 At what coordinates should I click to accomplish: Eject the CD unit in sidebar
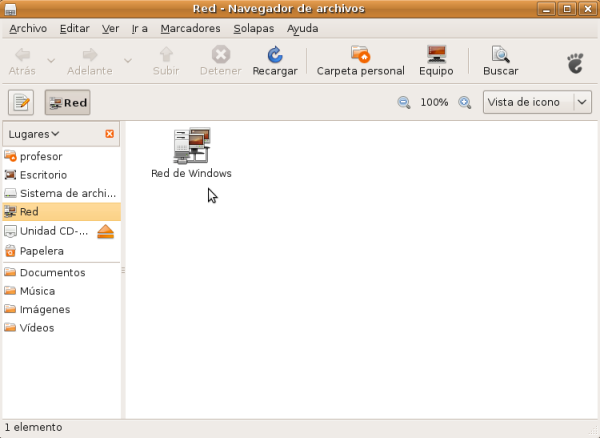(106, 232)
